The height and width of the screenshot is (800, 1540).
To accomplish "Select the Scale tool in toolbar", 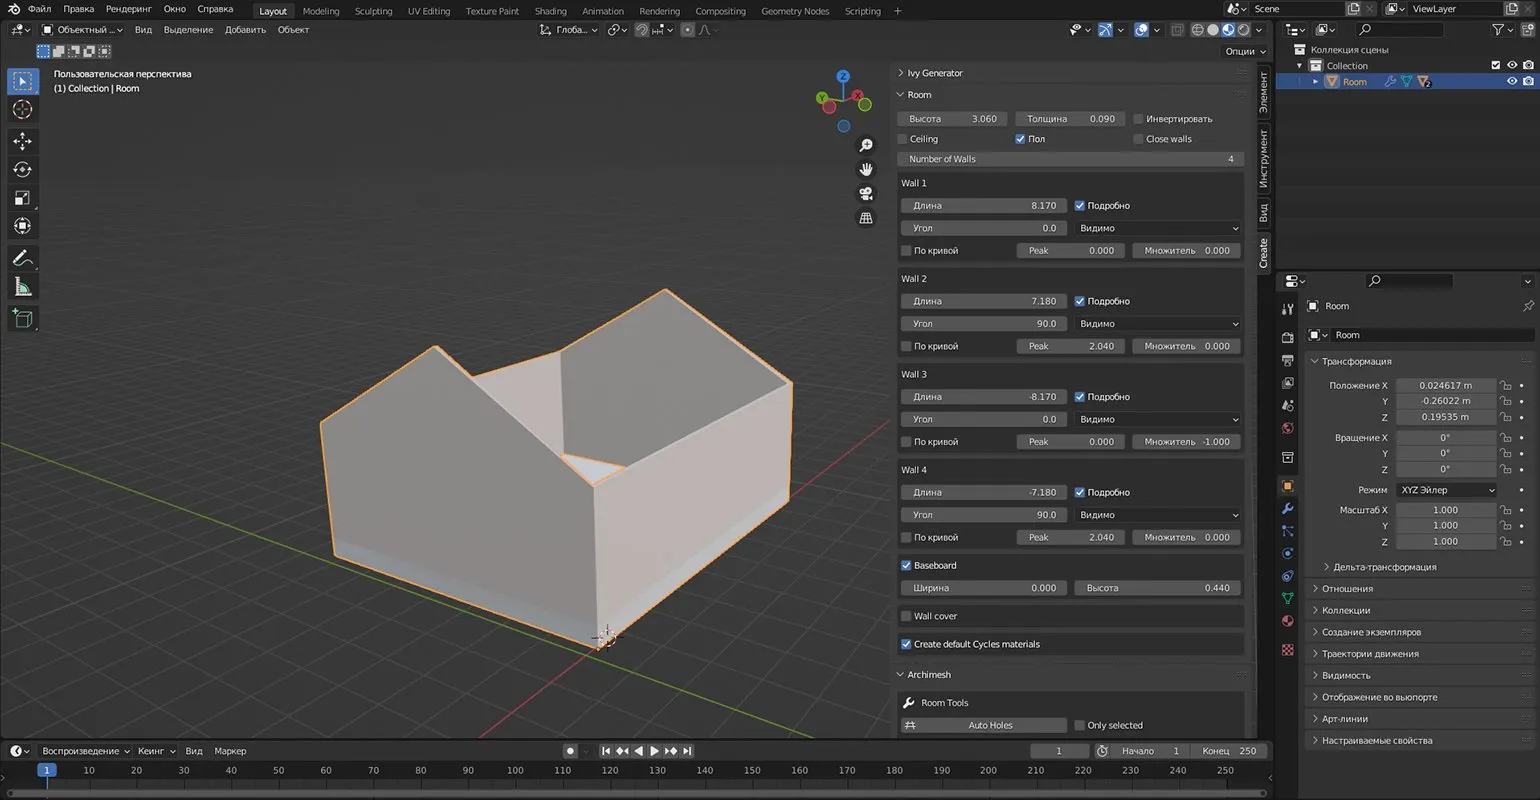I will click(22, 198).
